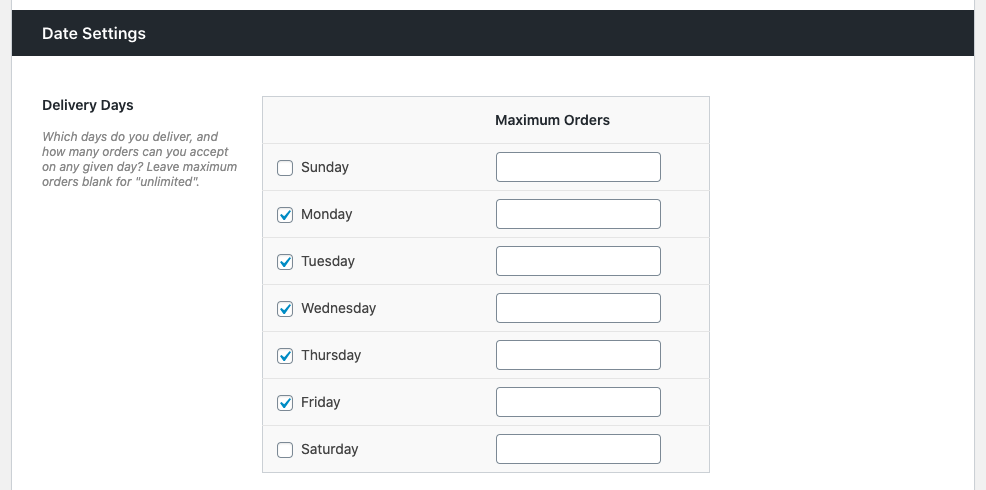This screenshot has width=986, height=490.
Task: Deselect Friday as a delivery day
Action: pos(285,403)
